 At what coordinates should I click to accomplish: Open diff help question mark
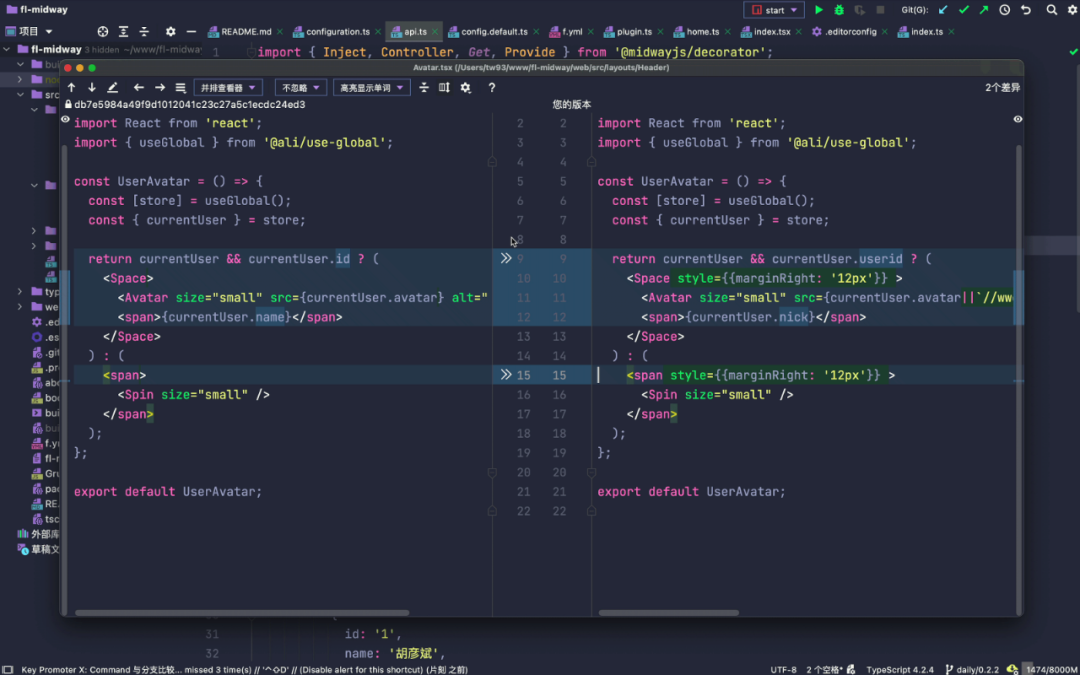point(492,87)
